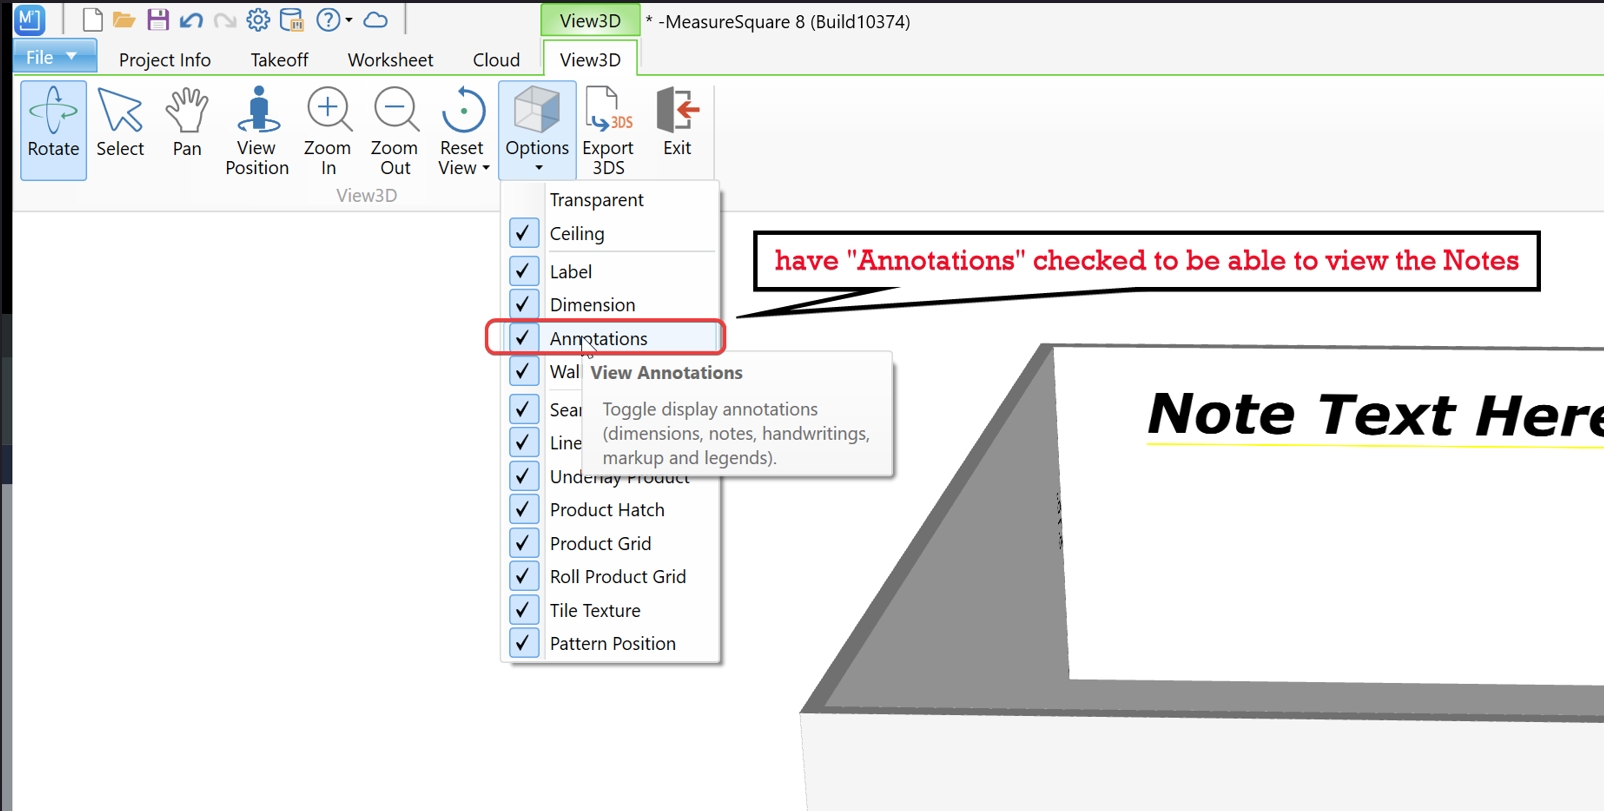Toggle the Seam checkbox in the Options menu

click(x=524, y=409)
